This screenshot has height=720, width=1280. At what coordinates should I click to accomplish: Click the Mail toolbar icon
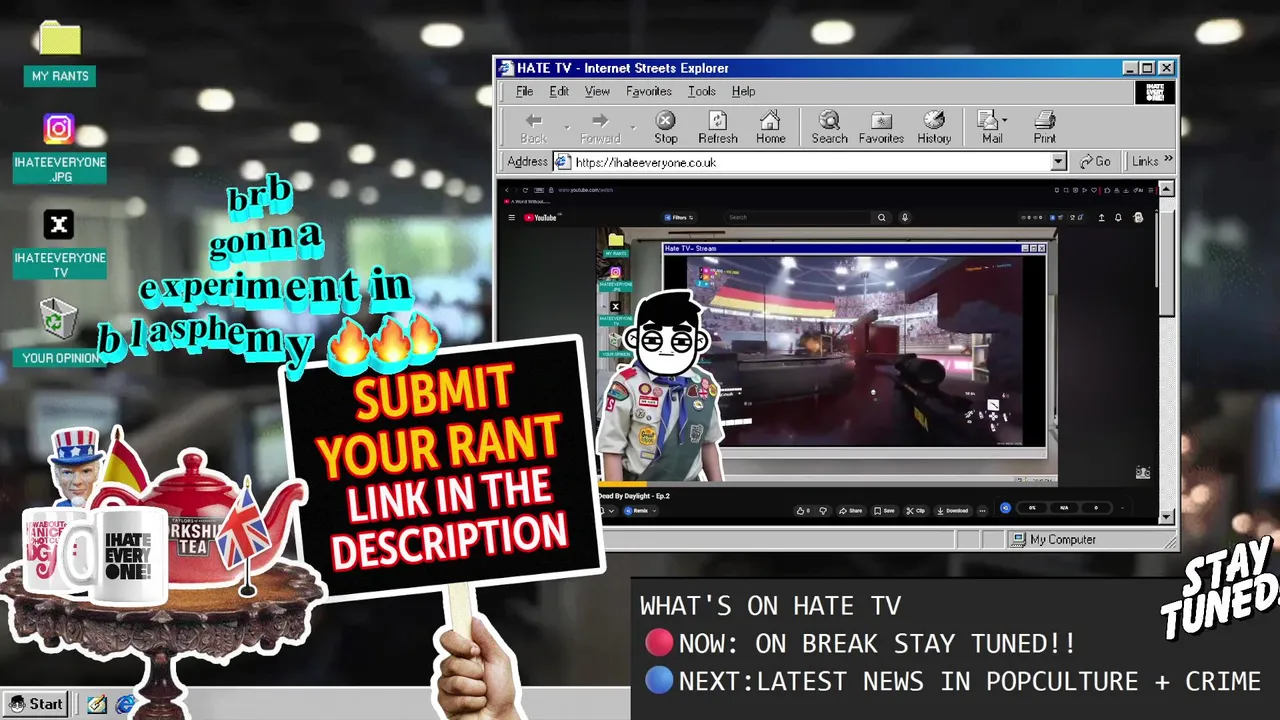991,128
